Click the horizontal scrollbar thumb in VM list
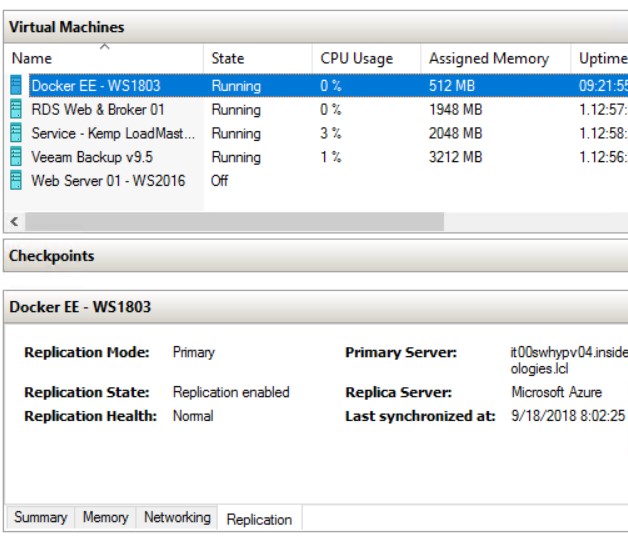The width and height of the screenshot is (628, 541). click(235, 221)
